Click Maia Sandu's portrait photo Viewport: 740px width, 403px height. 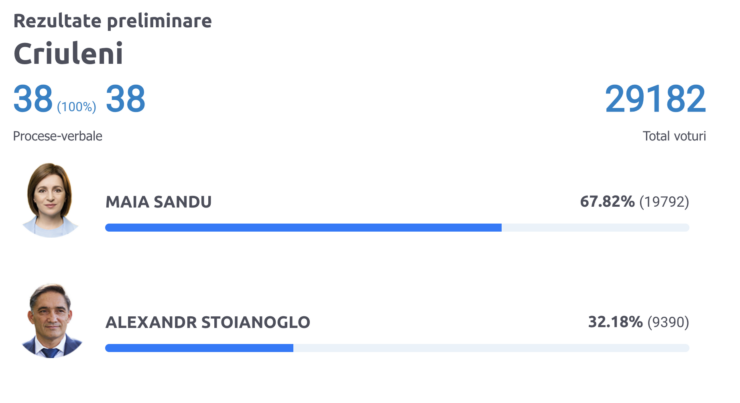pyautogui.click(x=50, y=200)
